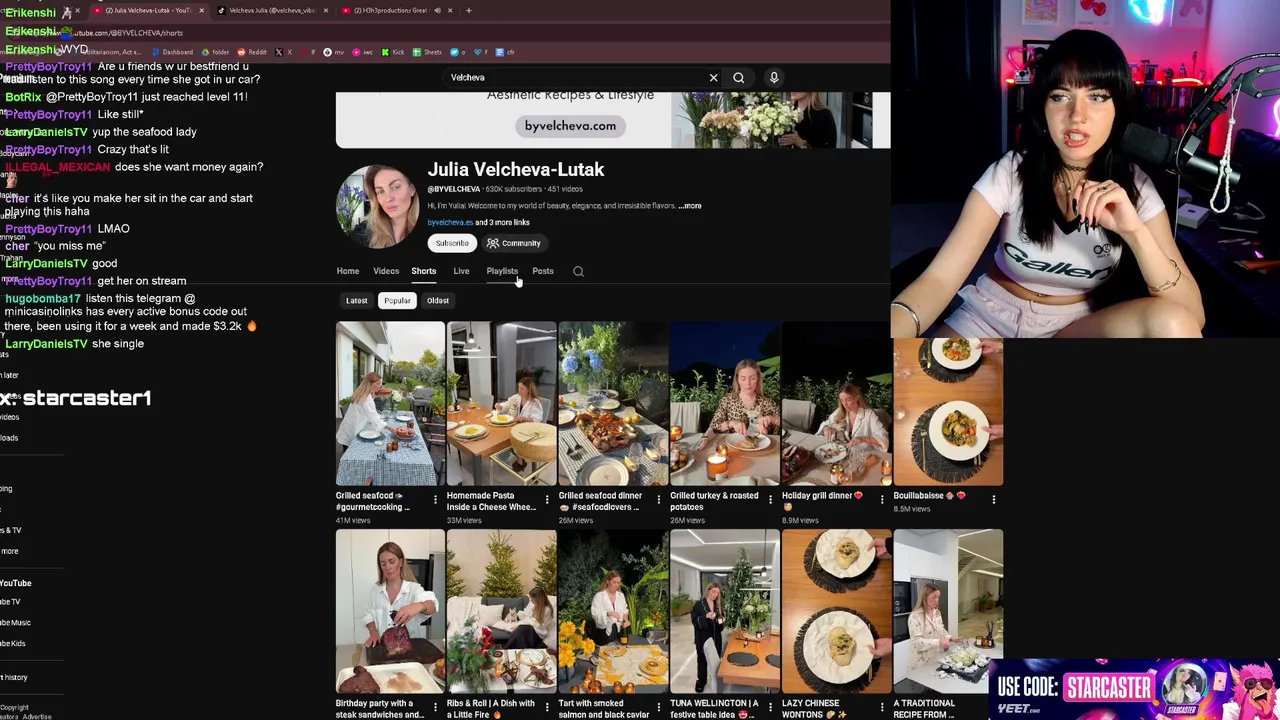
Task: Open options menu for Birthday party steak short
Action: point(435,708)
